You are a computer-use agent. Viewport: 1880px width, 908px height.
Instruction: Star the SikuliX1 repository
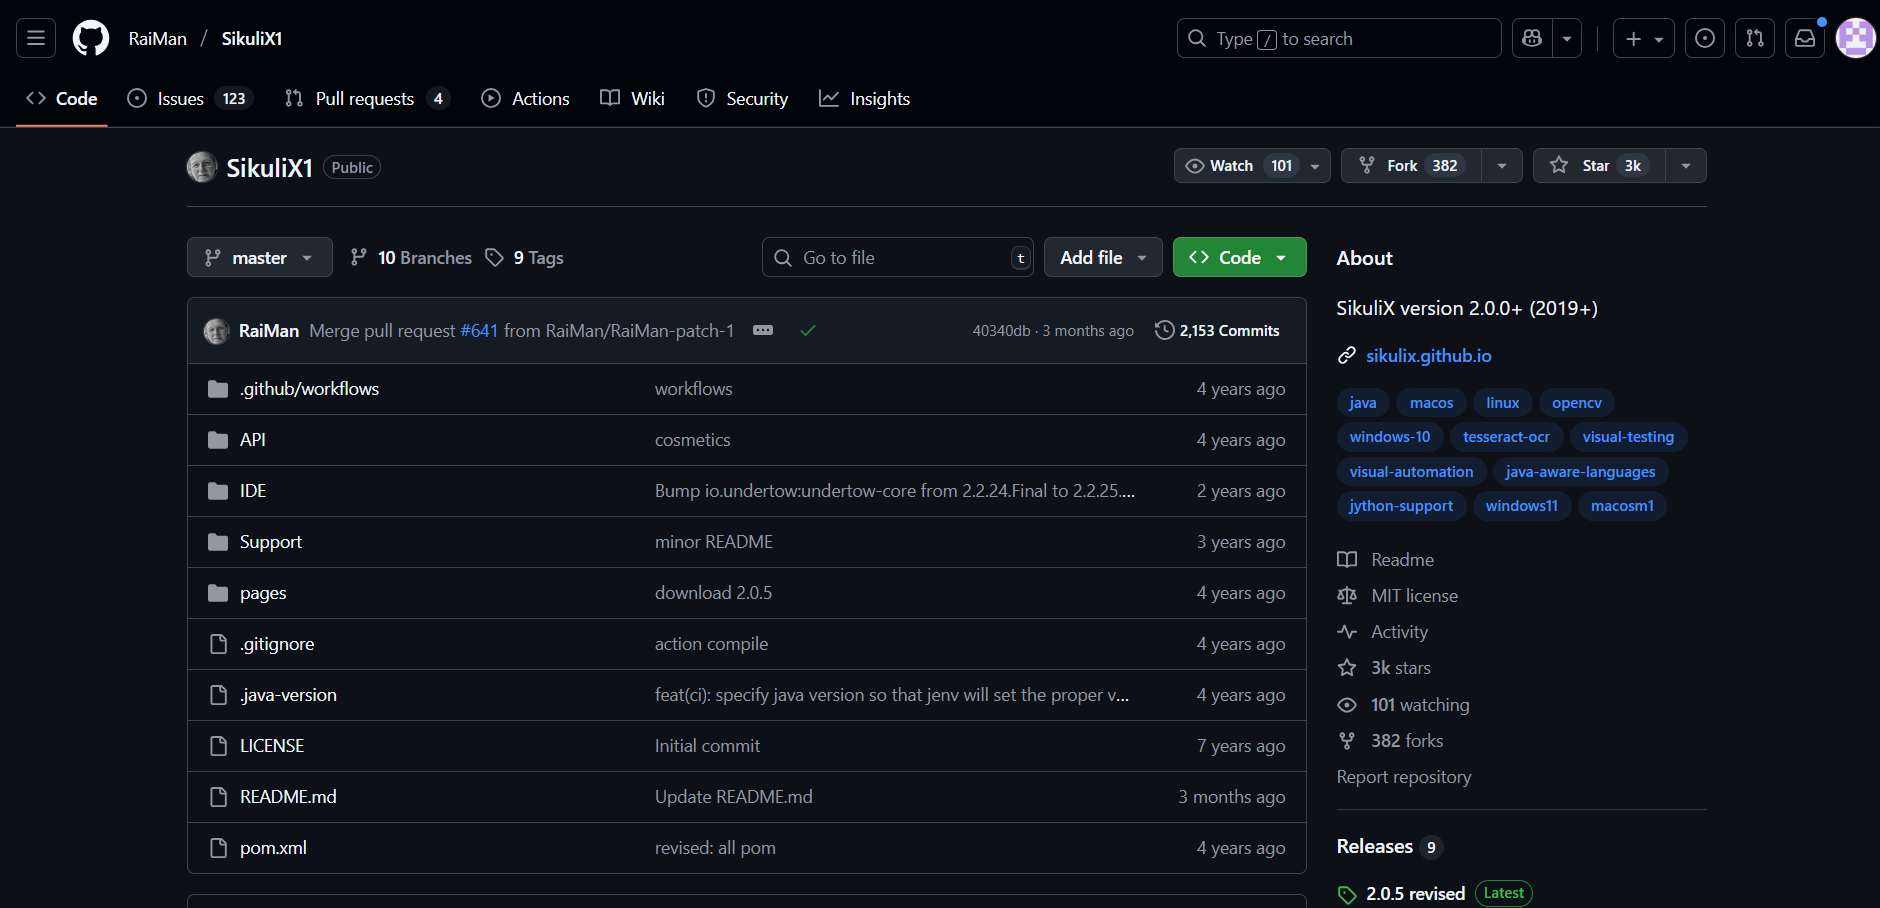(1597, 165)
